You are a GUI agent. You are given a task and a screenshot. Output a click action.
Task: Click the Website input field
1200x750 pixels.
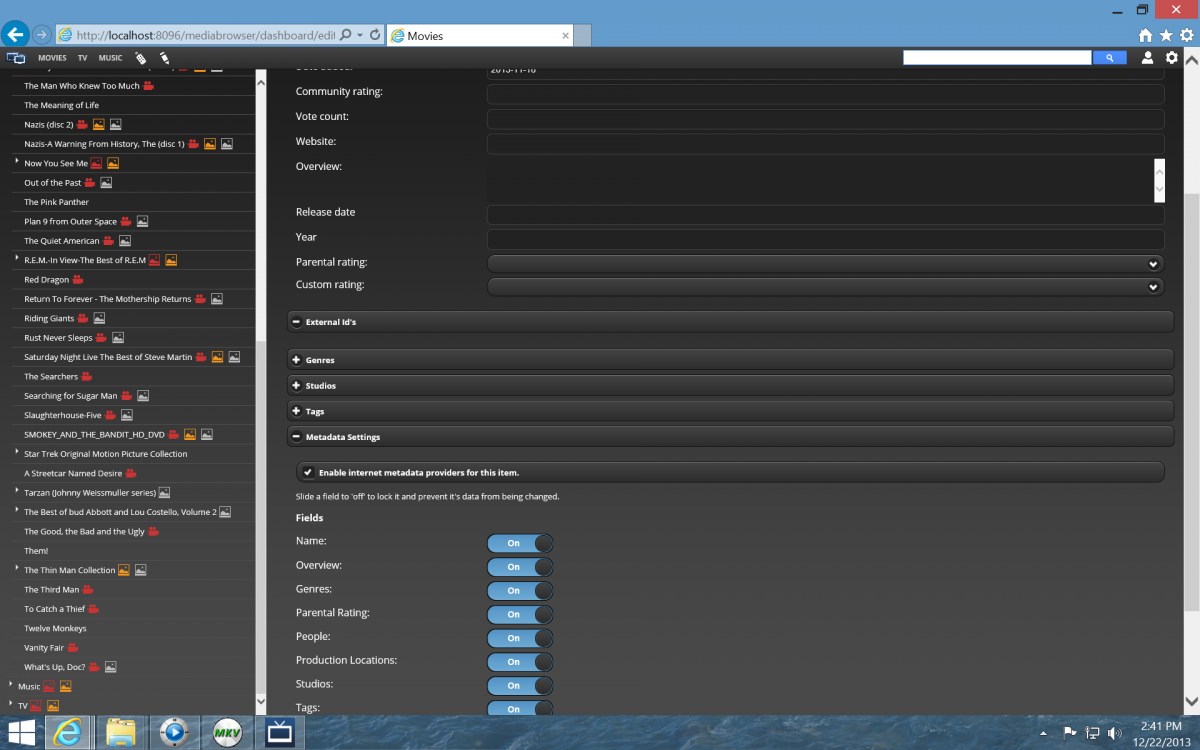(x=826, y=144)
